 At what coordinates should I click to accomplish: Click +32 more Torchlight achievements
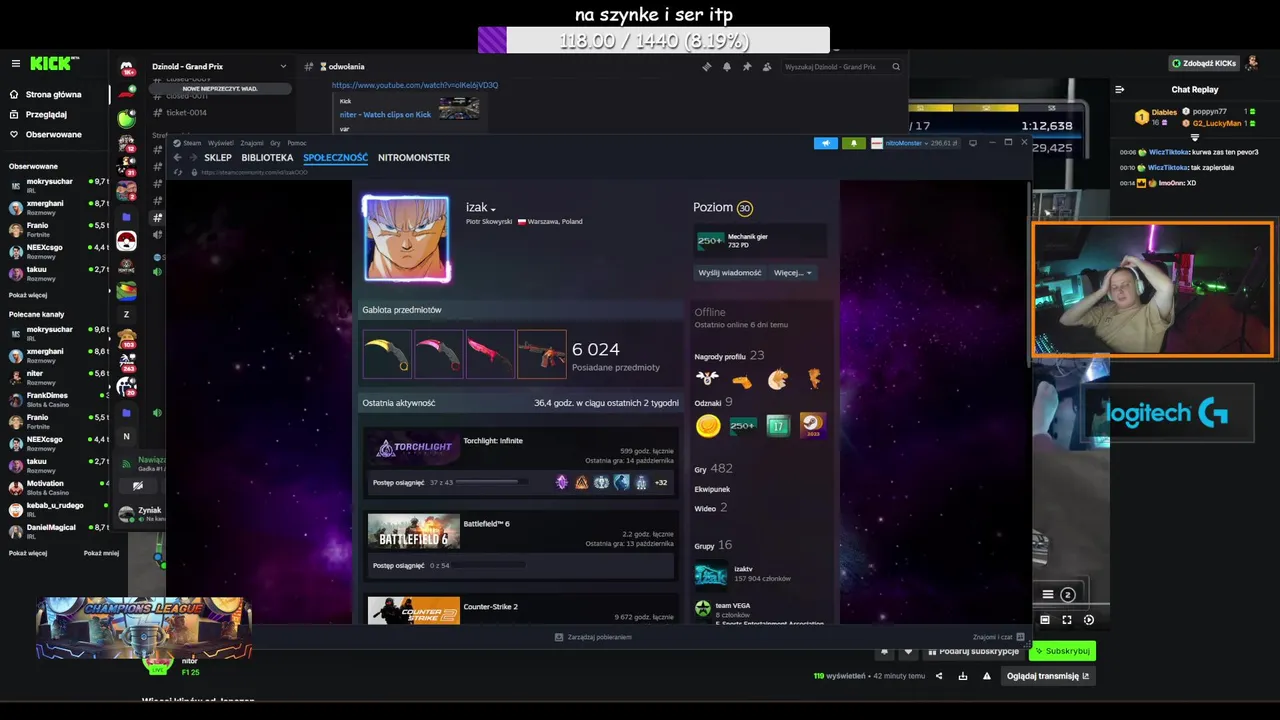[661, 482]
